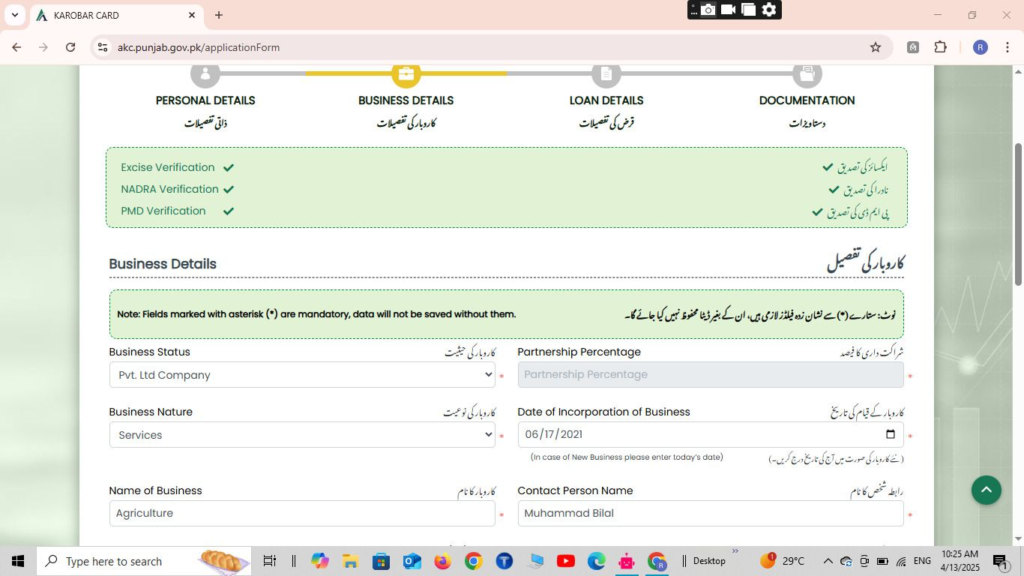The image size is (1024, 576).
Task: Click the Business Details briefcase step icon
Action: [x=406, y=74]
